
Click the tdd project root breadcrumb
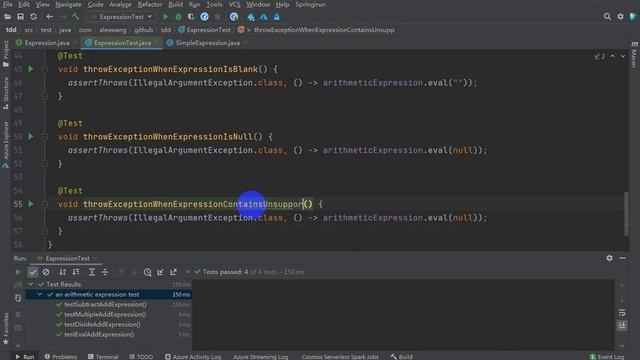11,30
